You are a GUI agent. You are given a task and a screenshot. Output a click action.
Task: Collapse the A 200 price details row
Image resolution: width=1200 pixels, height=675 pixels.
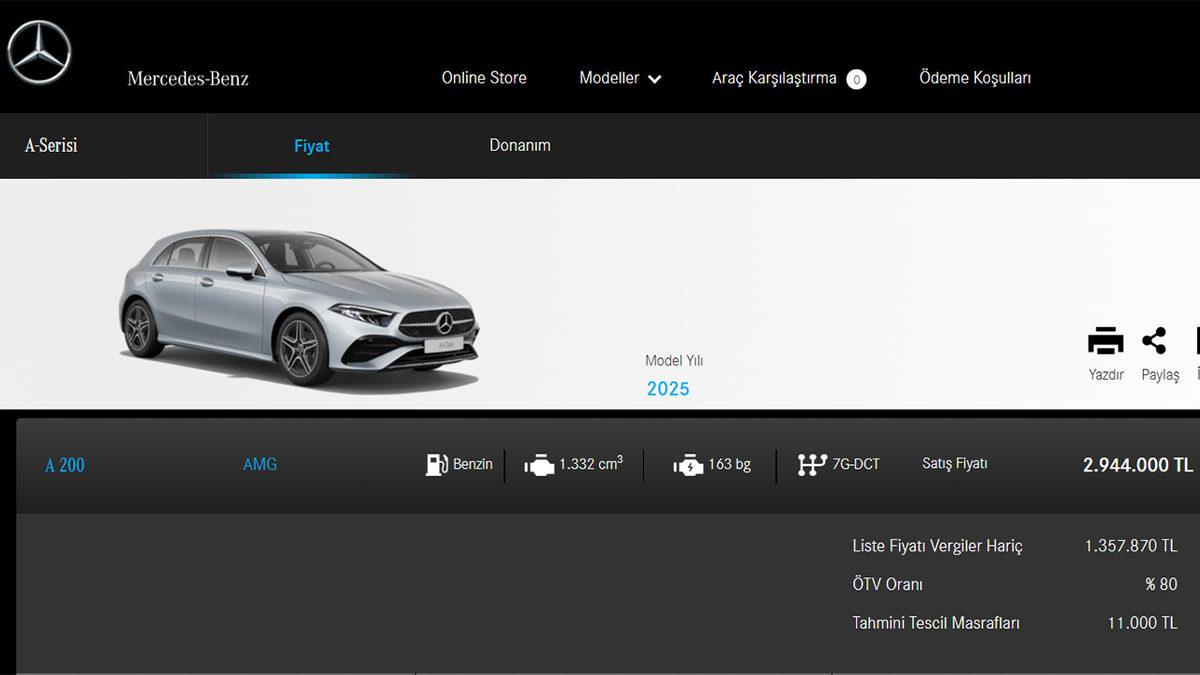pos(65,465)
